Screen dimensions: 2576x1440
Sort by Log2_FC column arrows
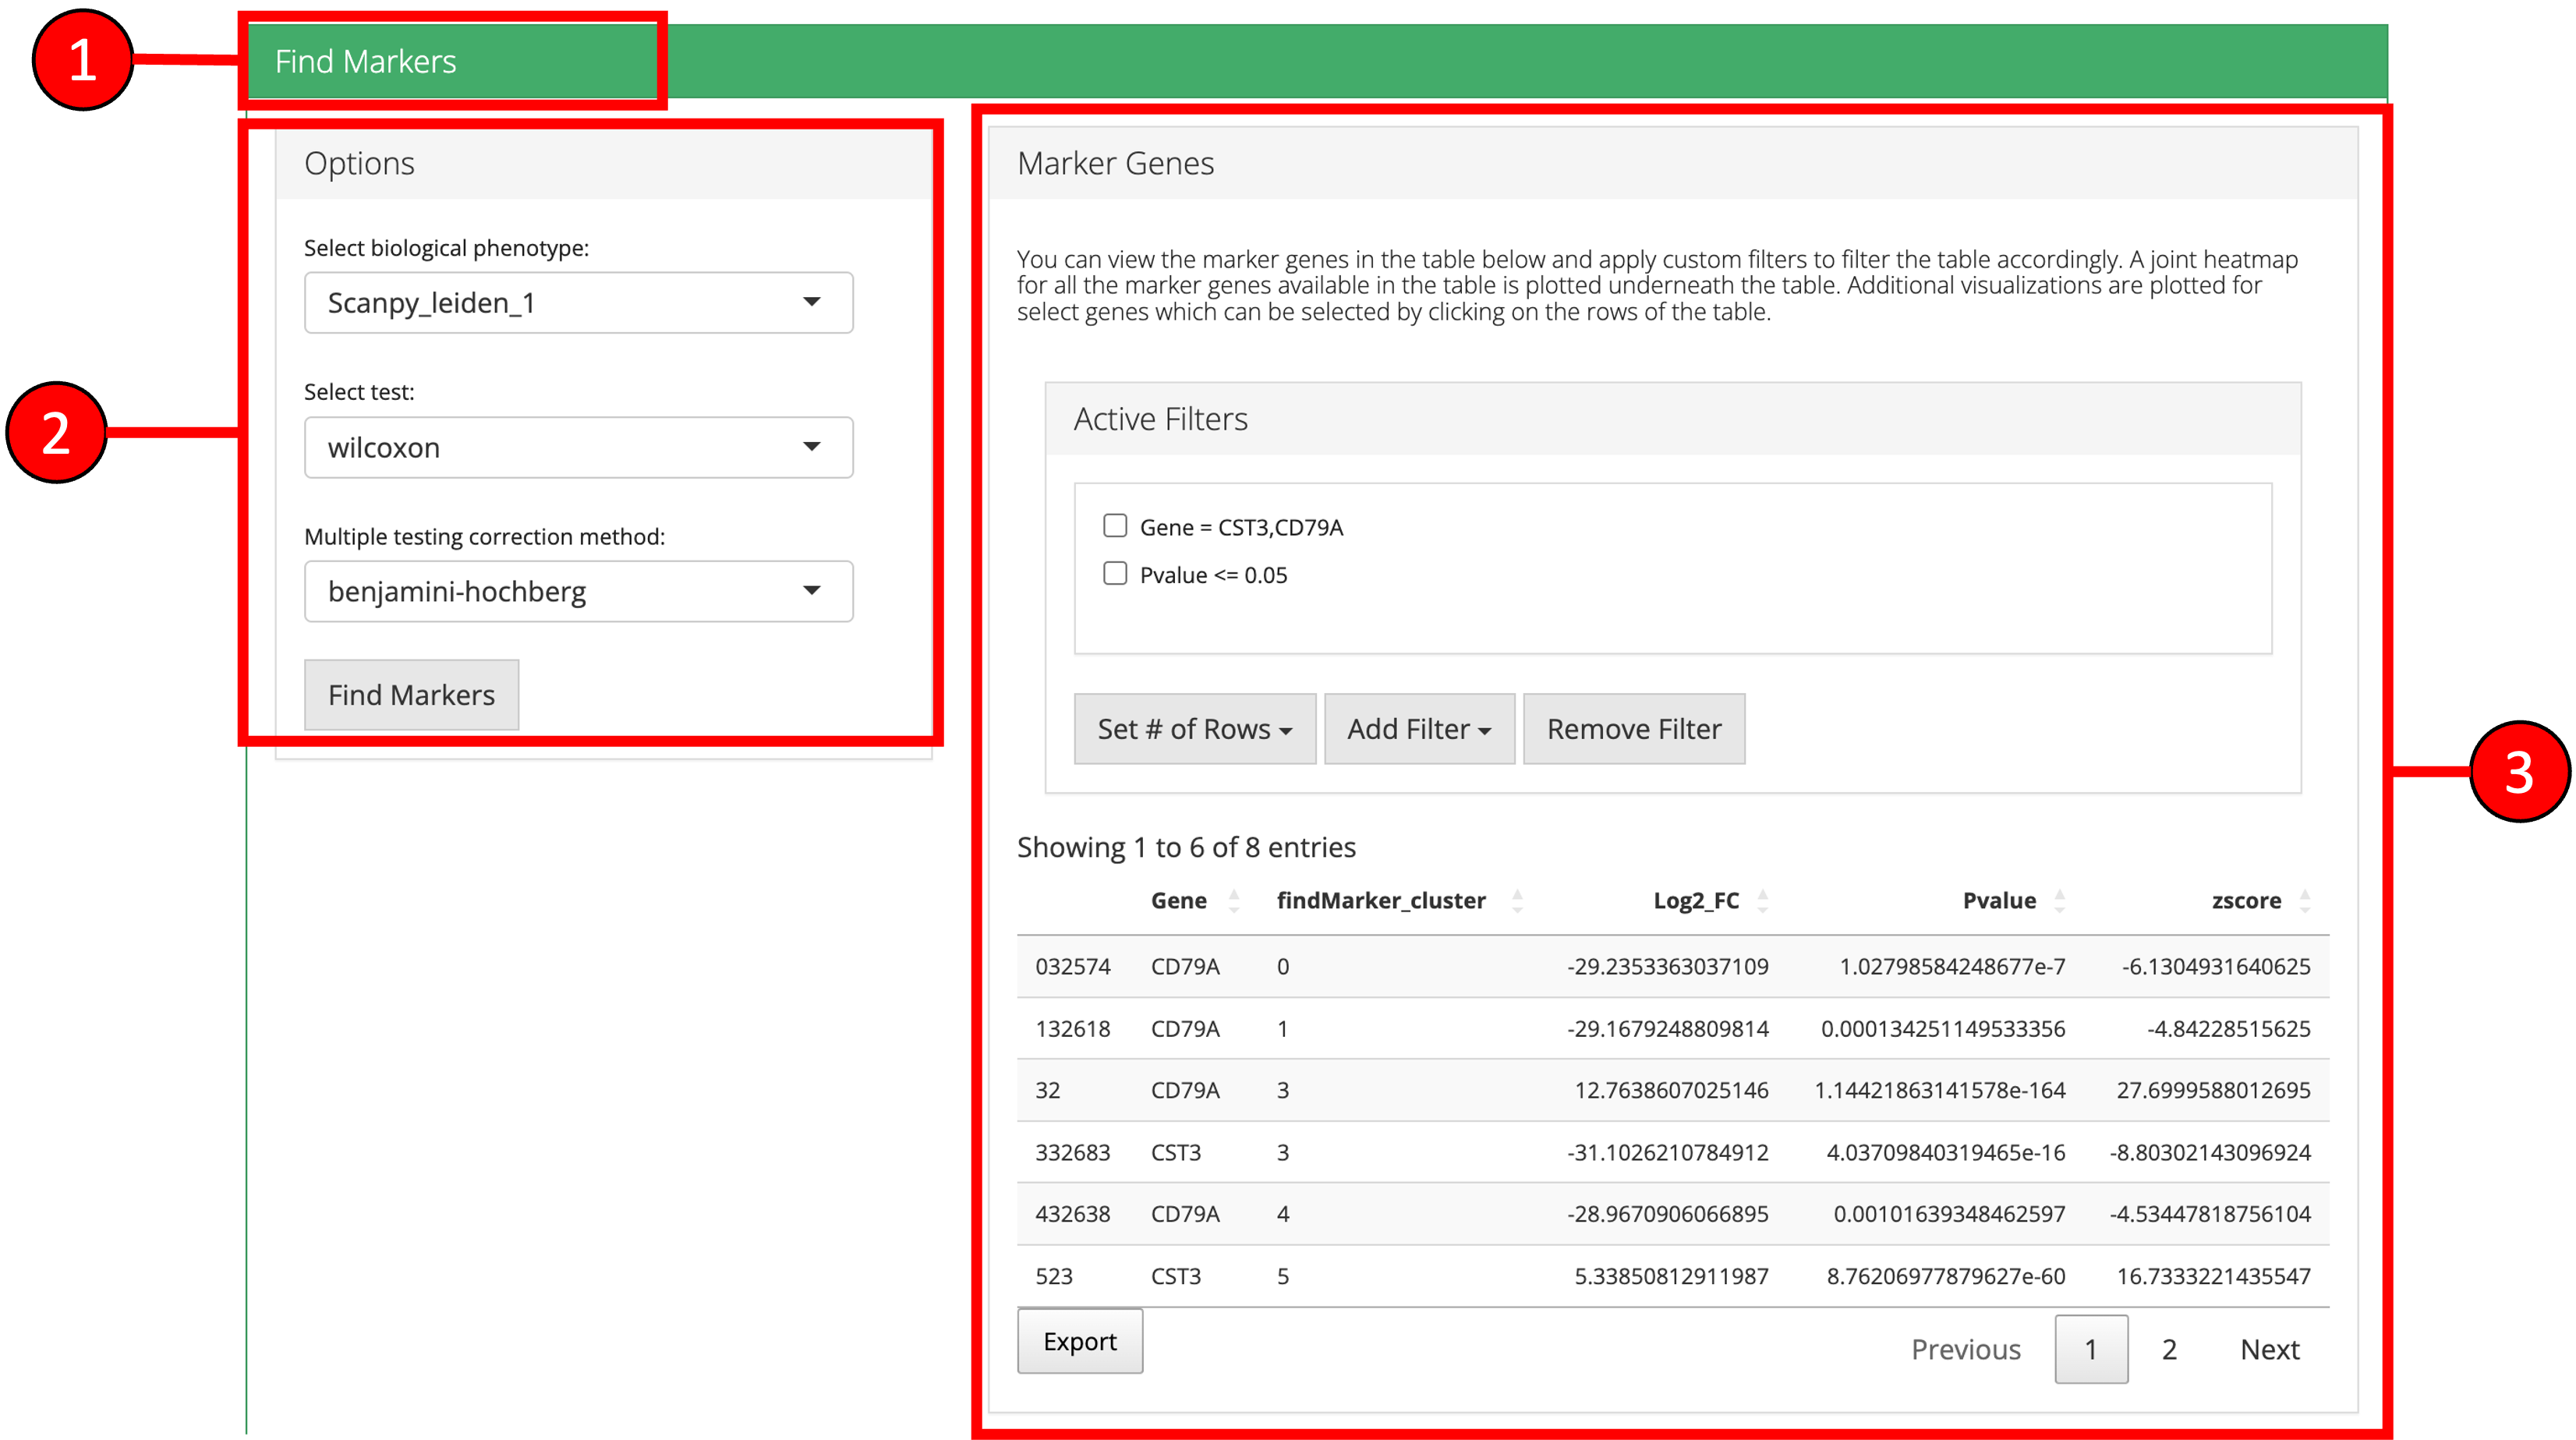point(1762,901)
